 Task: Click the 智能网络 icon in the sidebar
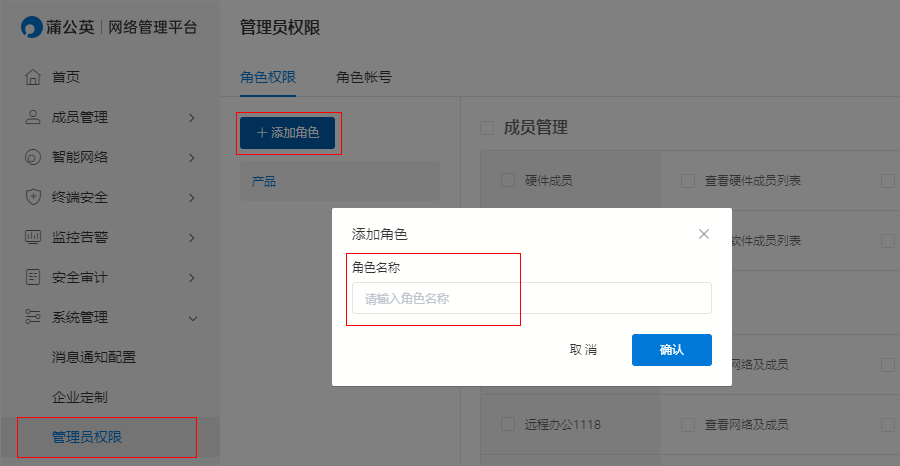tap(33, 157)
